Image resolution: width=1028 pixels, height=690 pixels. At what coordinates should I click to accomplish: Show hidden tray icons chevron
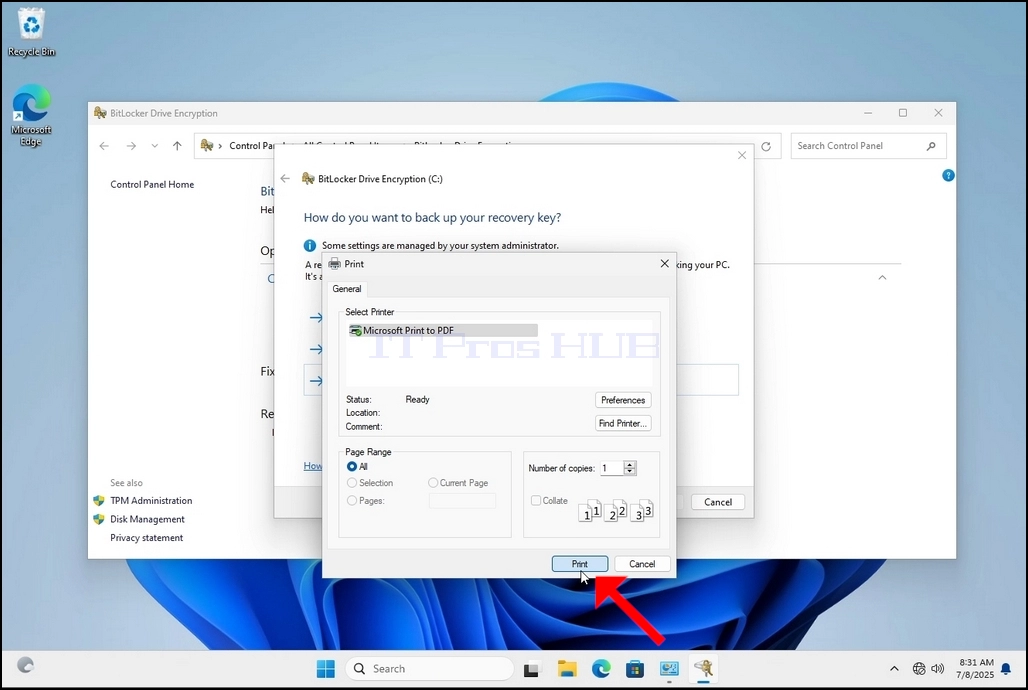pos(894,668)
